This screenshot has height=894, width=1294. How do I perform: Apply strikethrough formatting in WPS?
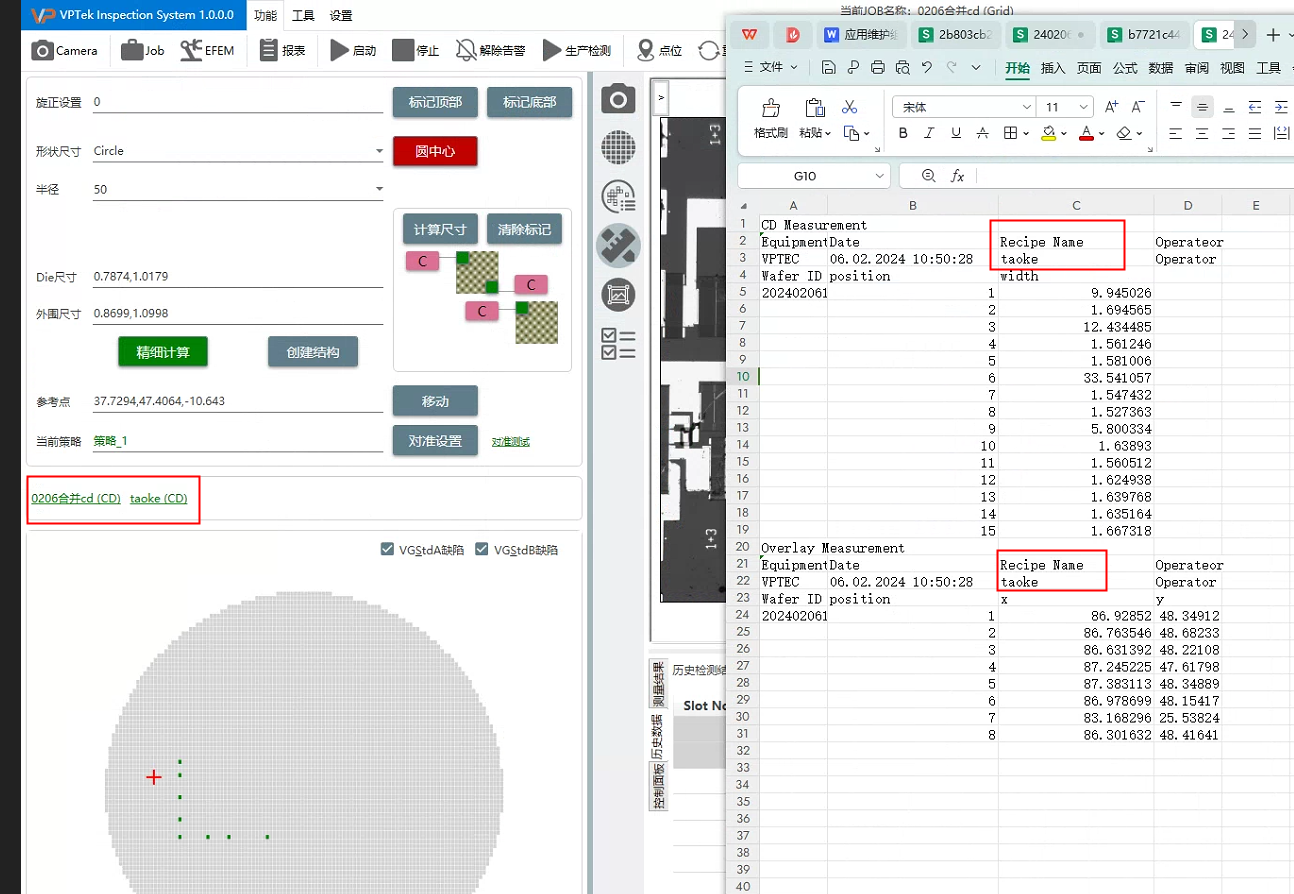pos(983,133)
